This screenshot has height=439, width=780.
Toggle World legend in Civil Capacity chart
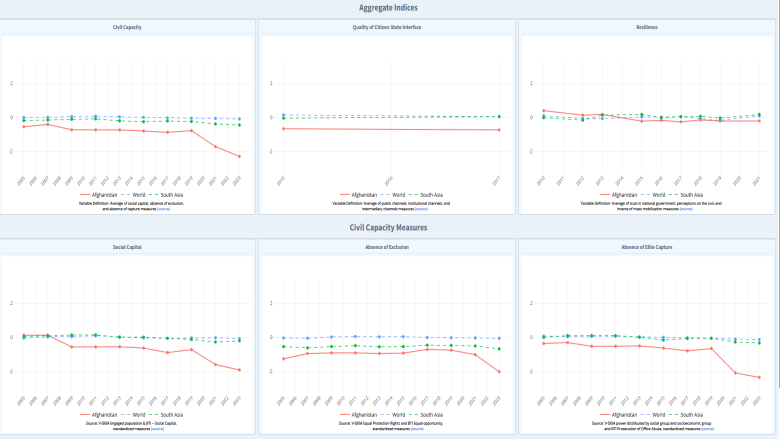(139, 194)
